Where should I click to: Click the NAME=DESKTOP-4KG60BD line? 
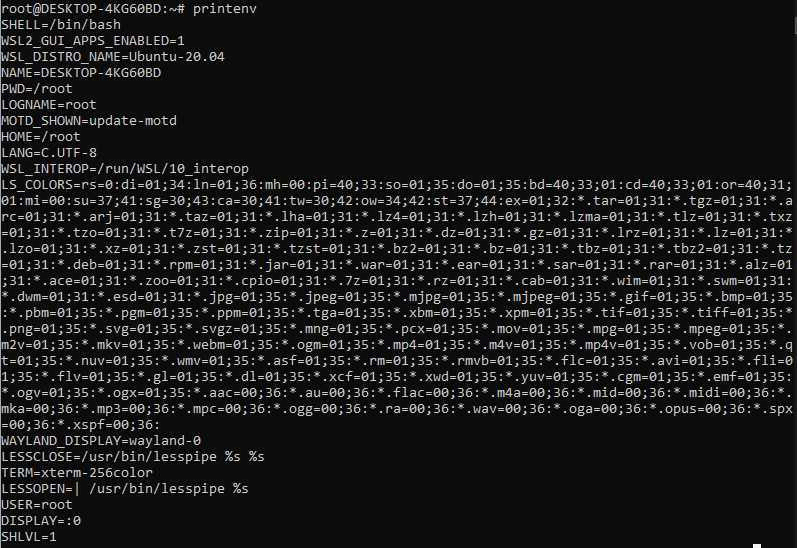click(x=81, y=73)
